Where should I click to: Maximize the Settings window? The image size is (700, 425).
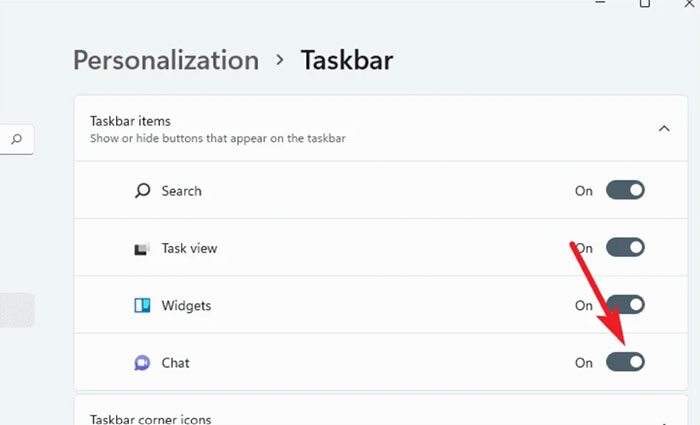[645, 4]
